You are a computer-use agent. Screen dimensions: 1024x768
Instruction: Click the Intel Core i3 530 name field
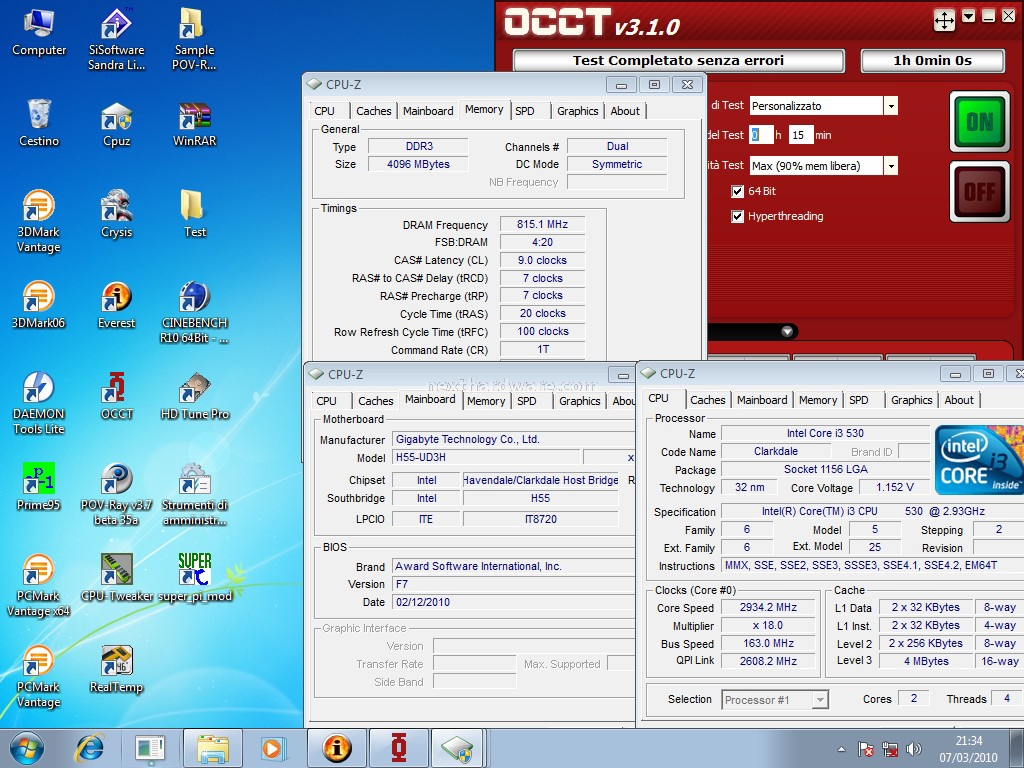(x=825, y=434)
